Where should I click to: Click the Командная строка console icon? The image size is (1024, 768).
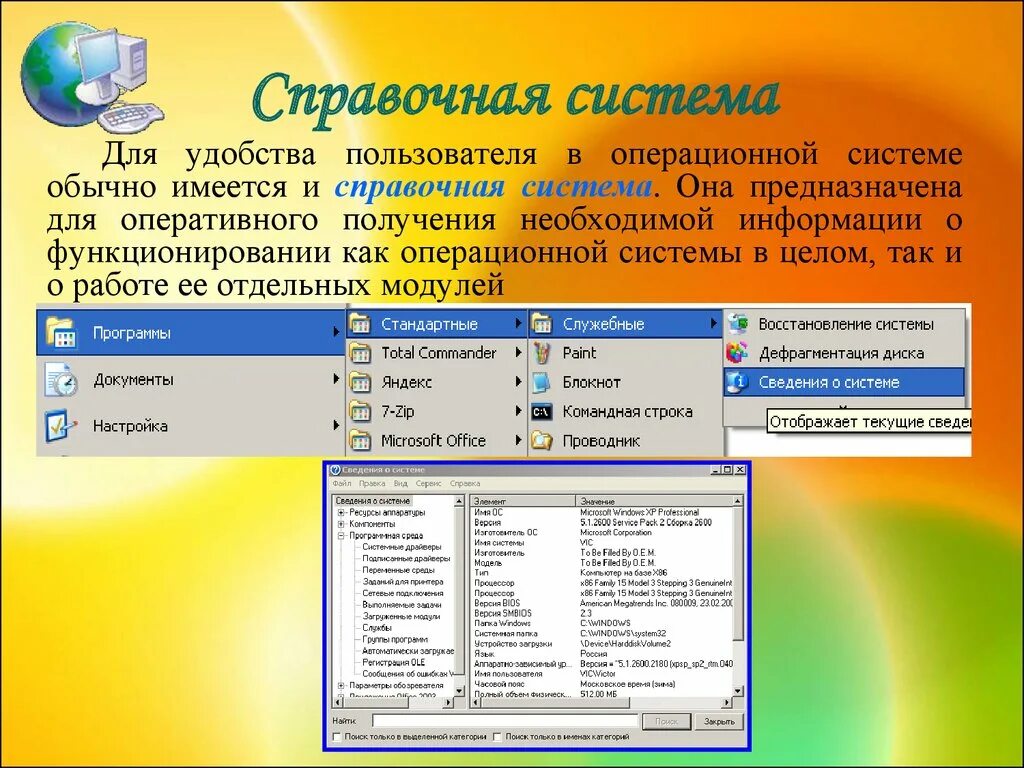tap(542, 412)
